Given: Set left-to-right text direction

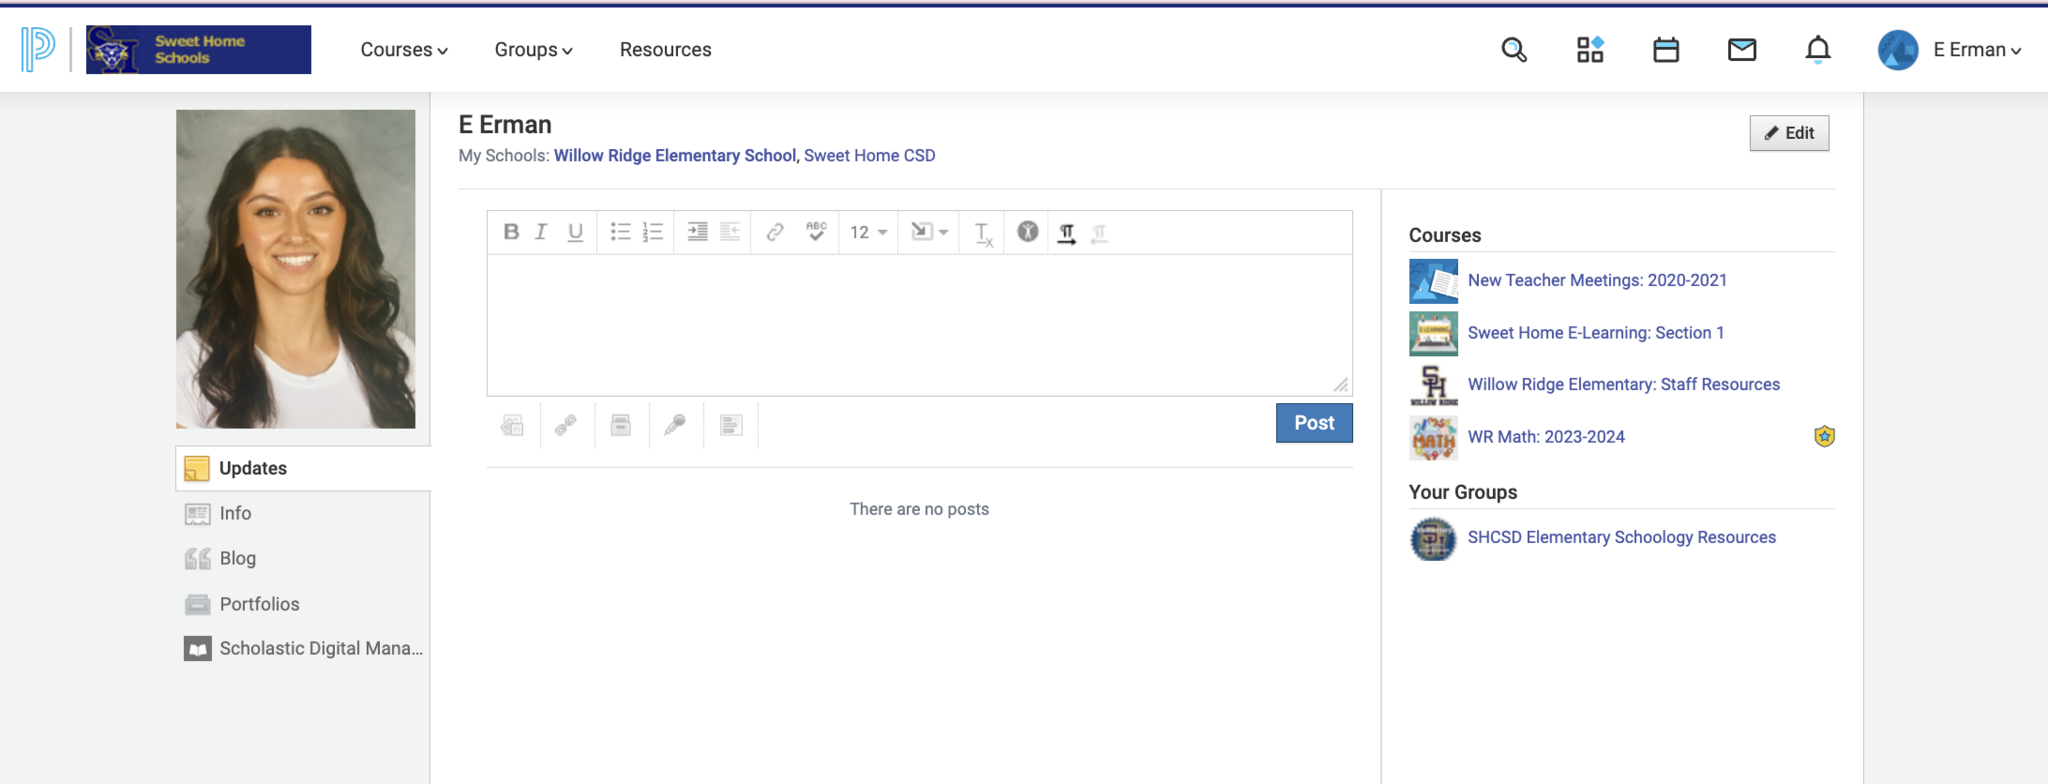Looking at the screenshot, I should pyautogui.click(x=1066, y=233).
